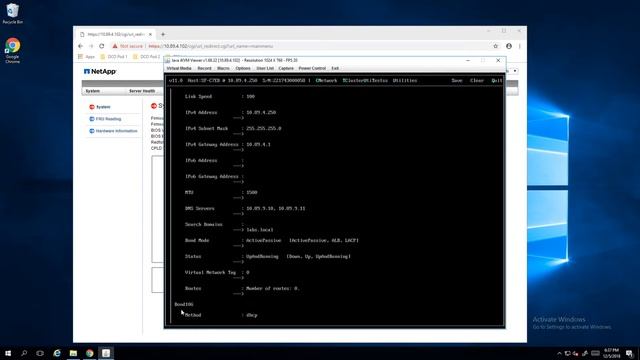Screen dimensions: 640x360
Task: Go forward in Chrome browser
Action: pos(91,46)
